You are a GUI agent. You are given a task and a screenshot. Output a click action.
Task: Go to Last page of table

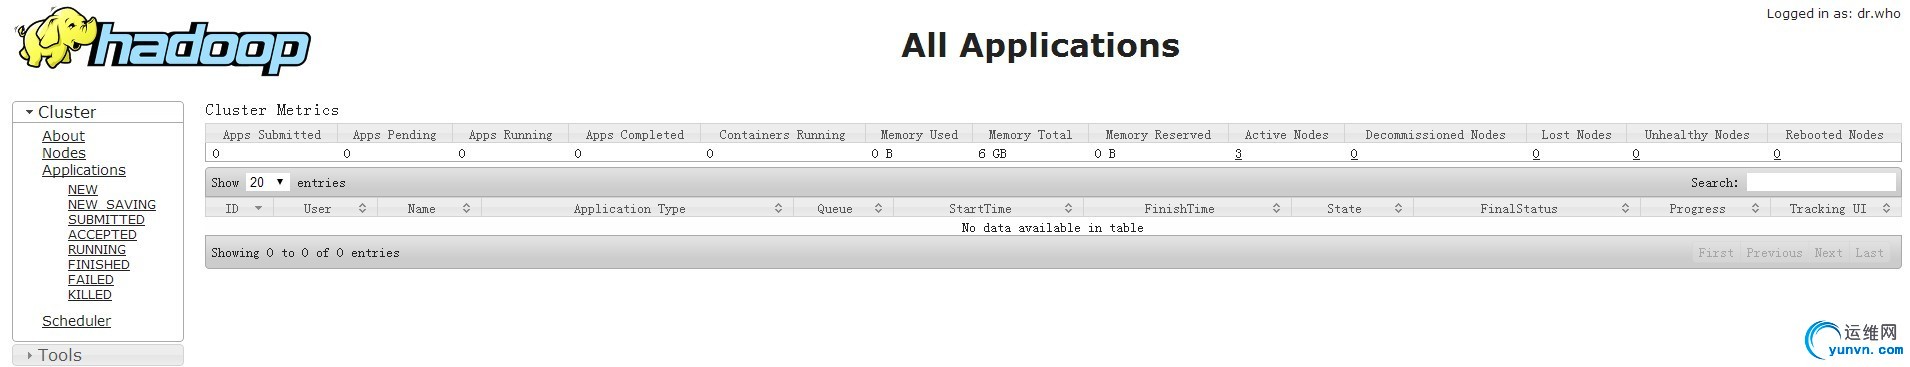(x=1869, y=253)
